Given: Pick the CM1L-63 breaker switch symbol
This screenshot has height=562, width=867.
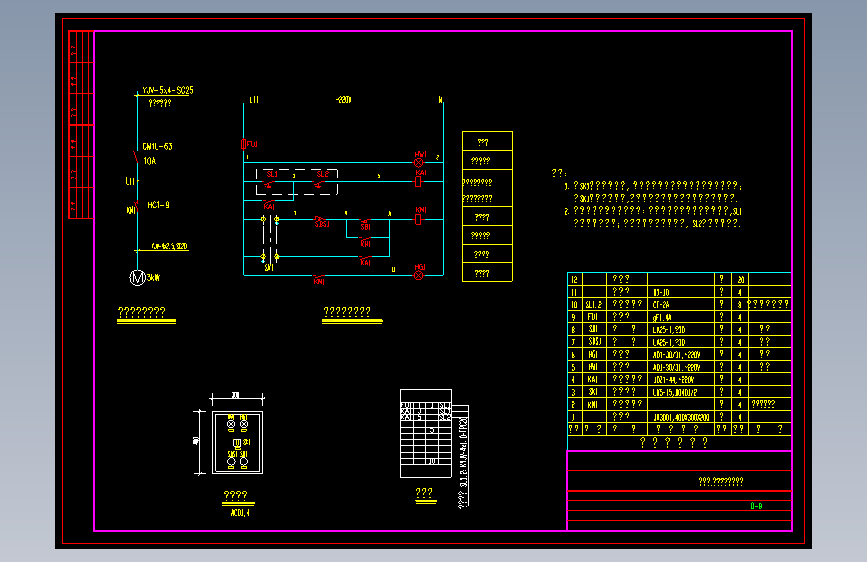Looking at the screenshot, I should tap(136, 158).
